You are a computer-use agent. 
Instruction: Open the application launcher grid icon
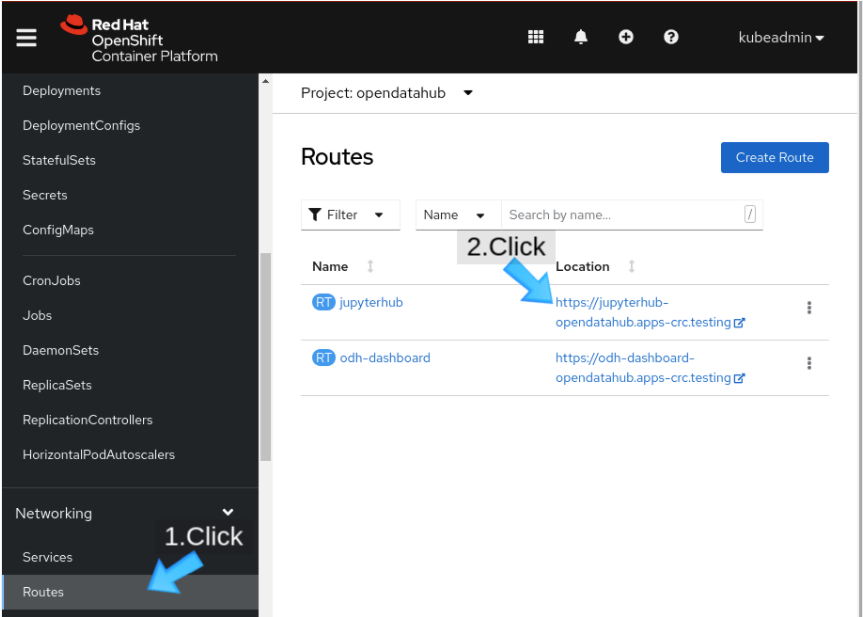pos(536,37)
